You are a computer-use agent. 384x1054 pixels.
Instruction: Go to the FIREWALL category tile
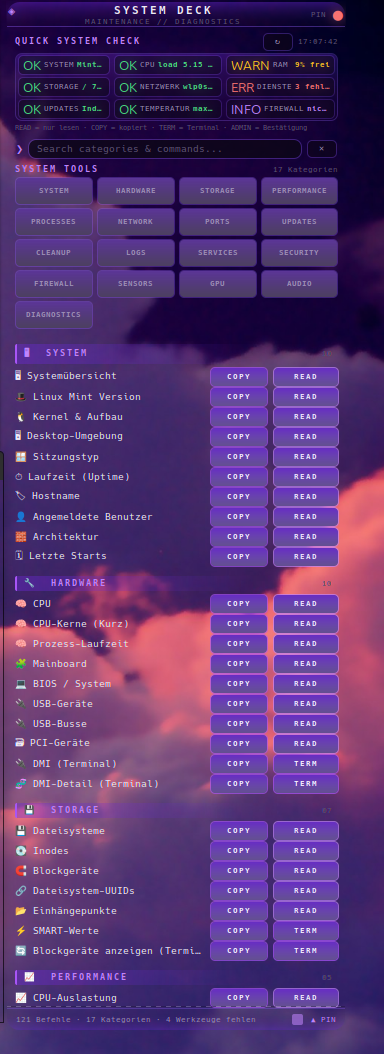click(54, 284)
